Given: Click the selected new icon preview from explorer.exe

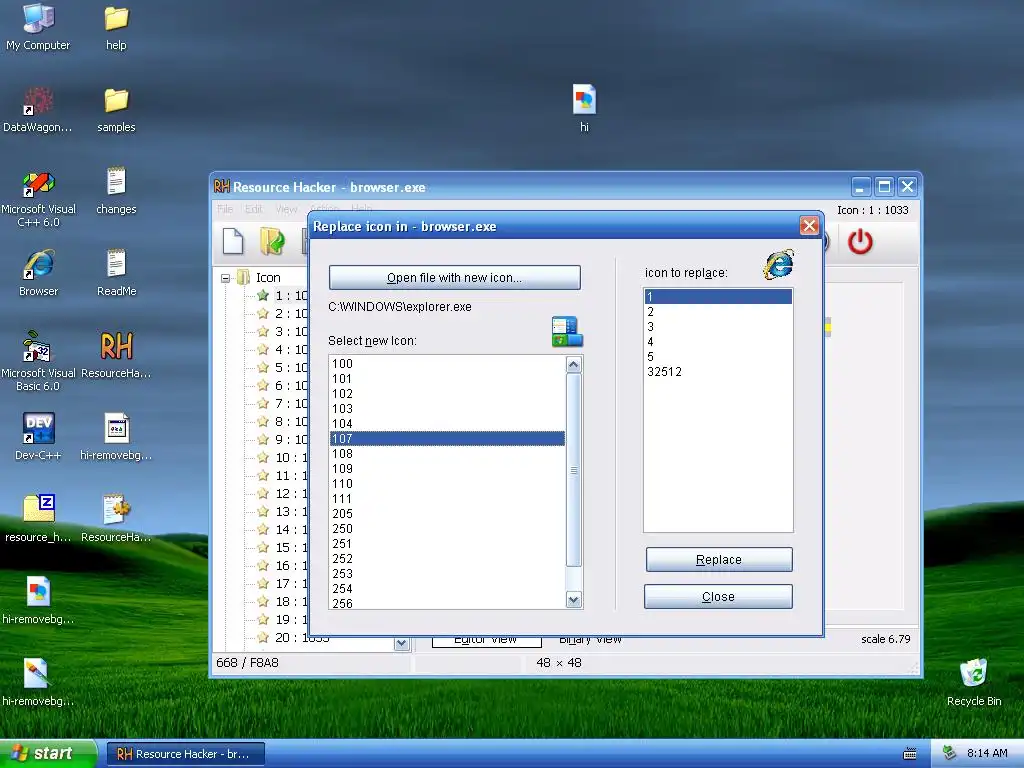Looking at the screenshot, I should click(567, 332).
